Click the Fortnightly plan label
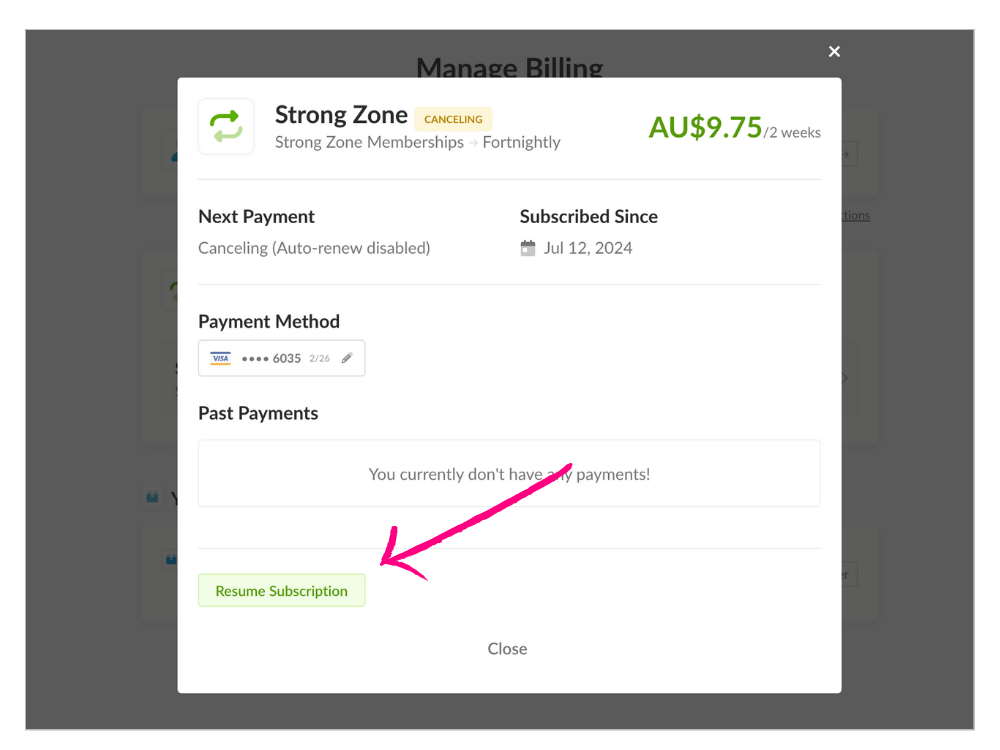Image resolution: width=1000 pixels, height=750 pixels. 521,142
